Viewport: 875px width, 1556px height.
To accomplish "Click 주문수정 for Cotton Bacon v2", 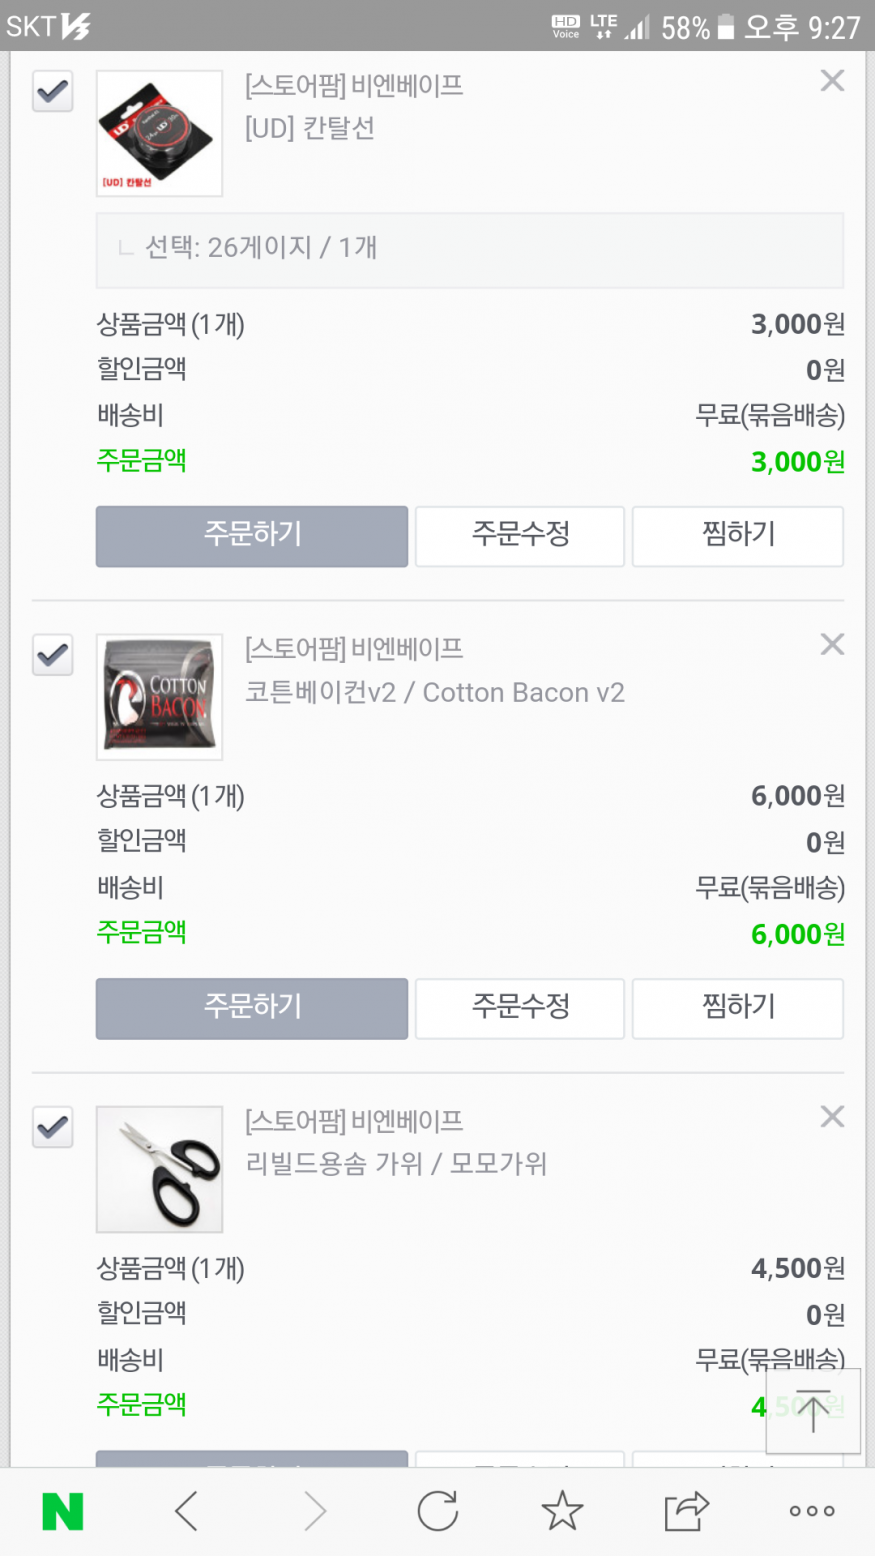I will [520, 1008].
